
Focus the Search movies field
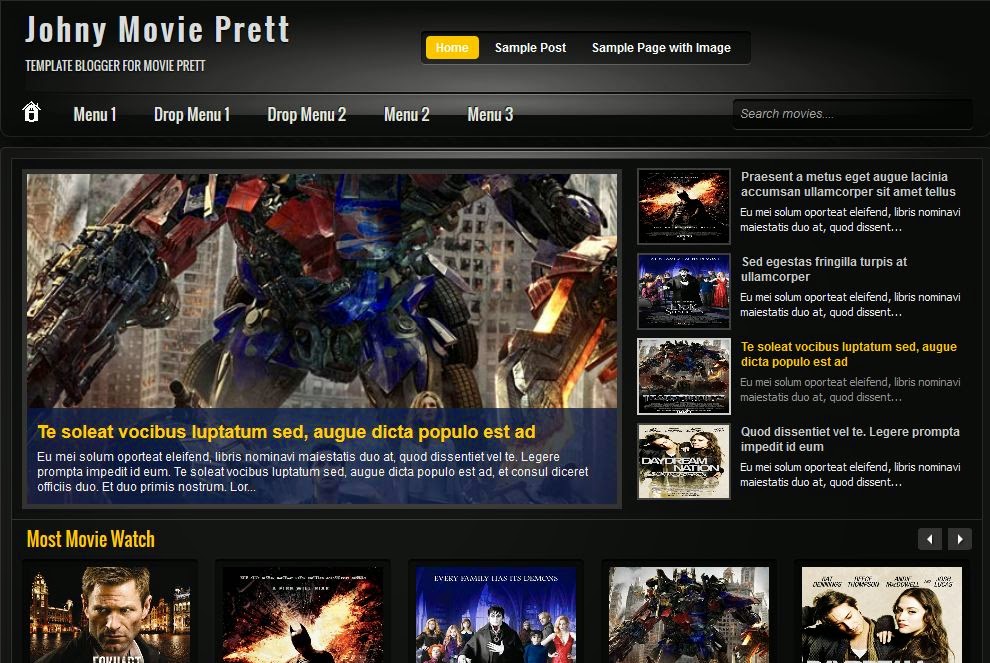[852, 114]
